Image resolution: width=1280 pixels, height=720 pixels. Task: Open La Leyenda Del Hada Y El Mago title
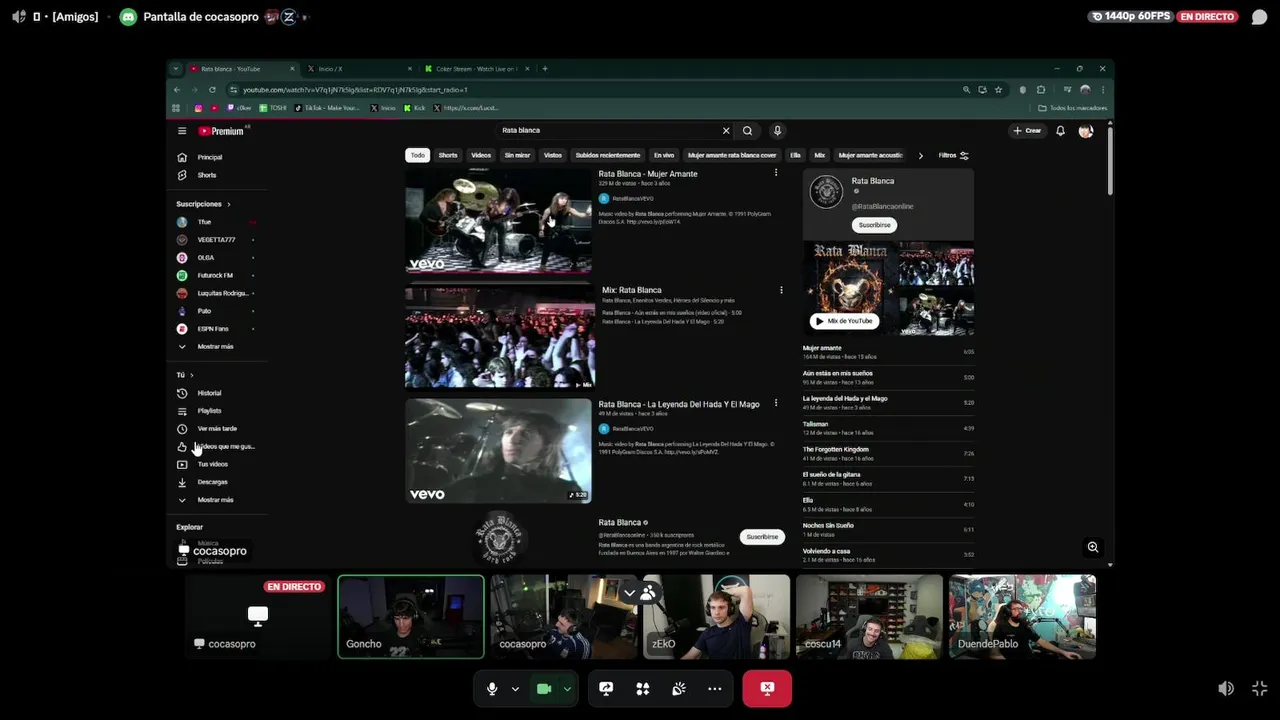coord(679,404)
